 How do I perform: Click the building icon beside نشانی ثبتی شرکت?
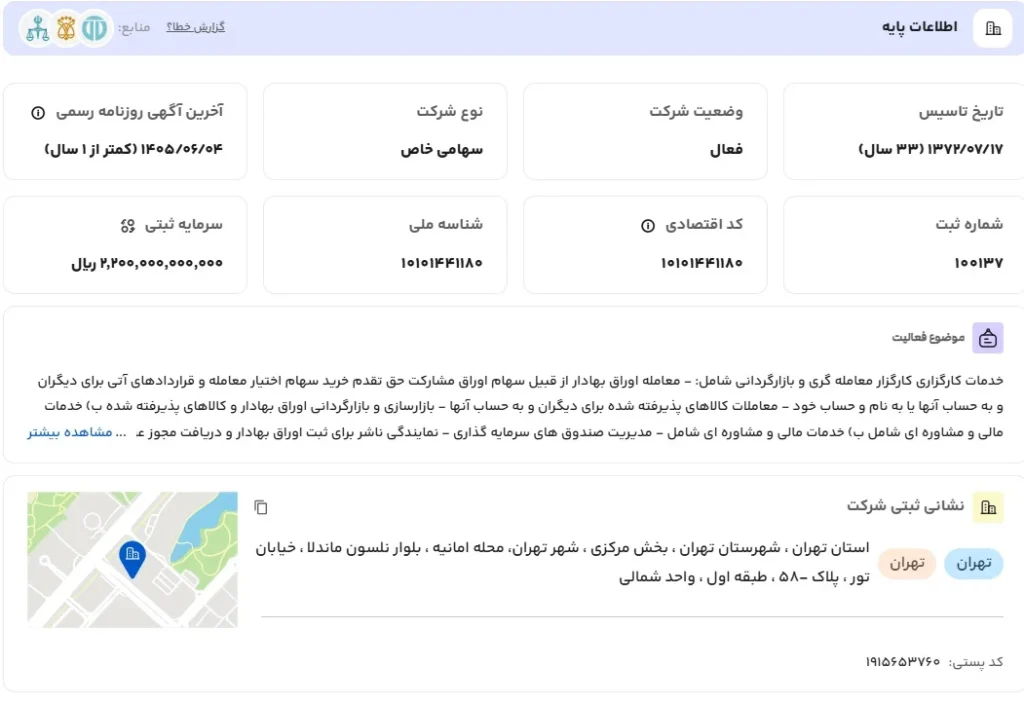click(x=988, y=507)
